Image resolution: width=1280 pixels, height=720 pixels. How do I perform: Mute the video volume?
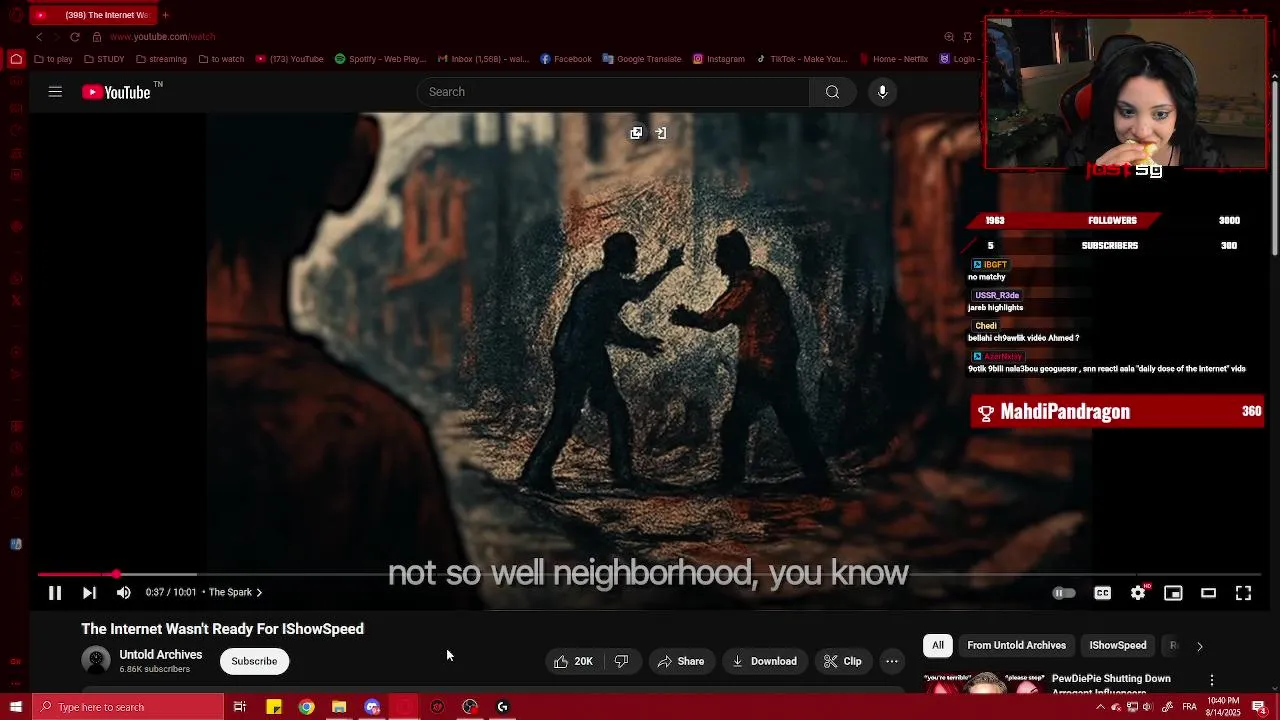point(123,593)
